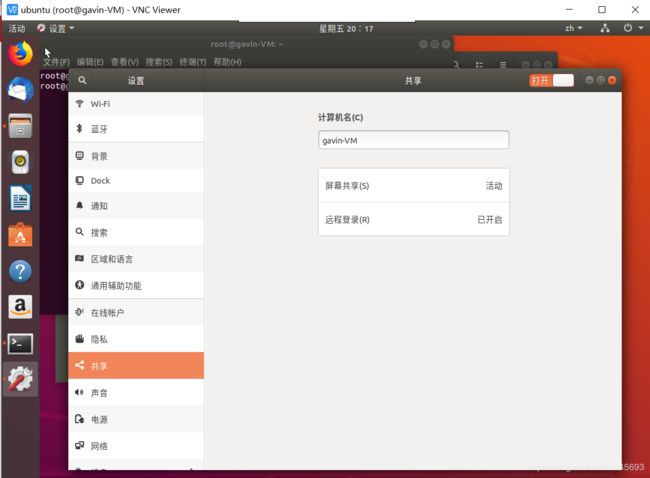This screenshot has width=650, height=478.
Task: Open Help icon in the dock
Action: click(20, 271)
